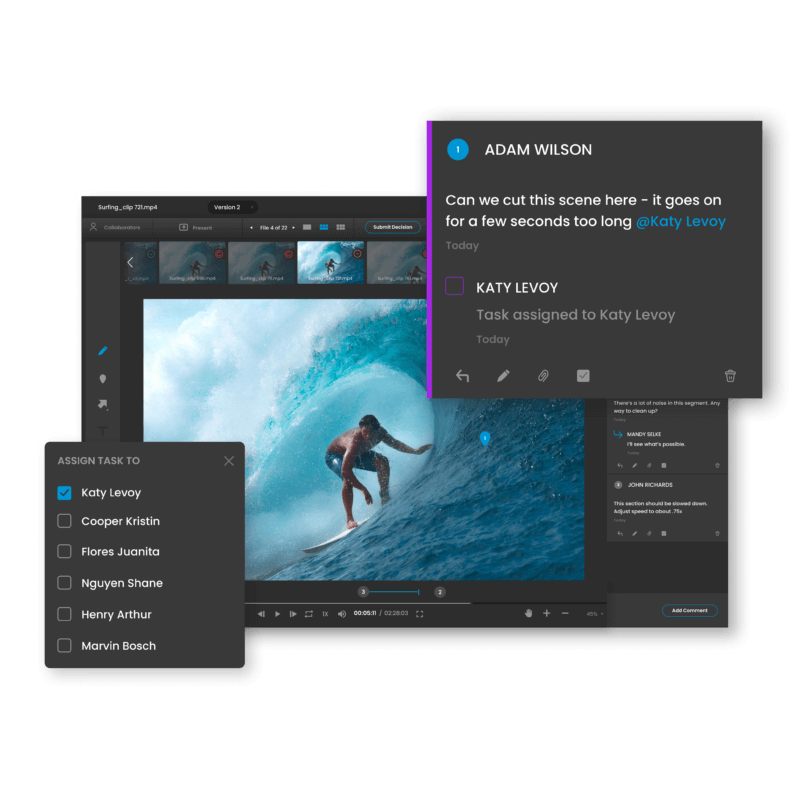Delete Adam Wilson's comment using trash icon

click(x=730, y=376)
